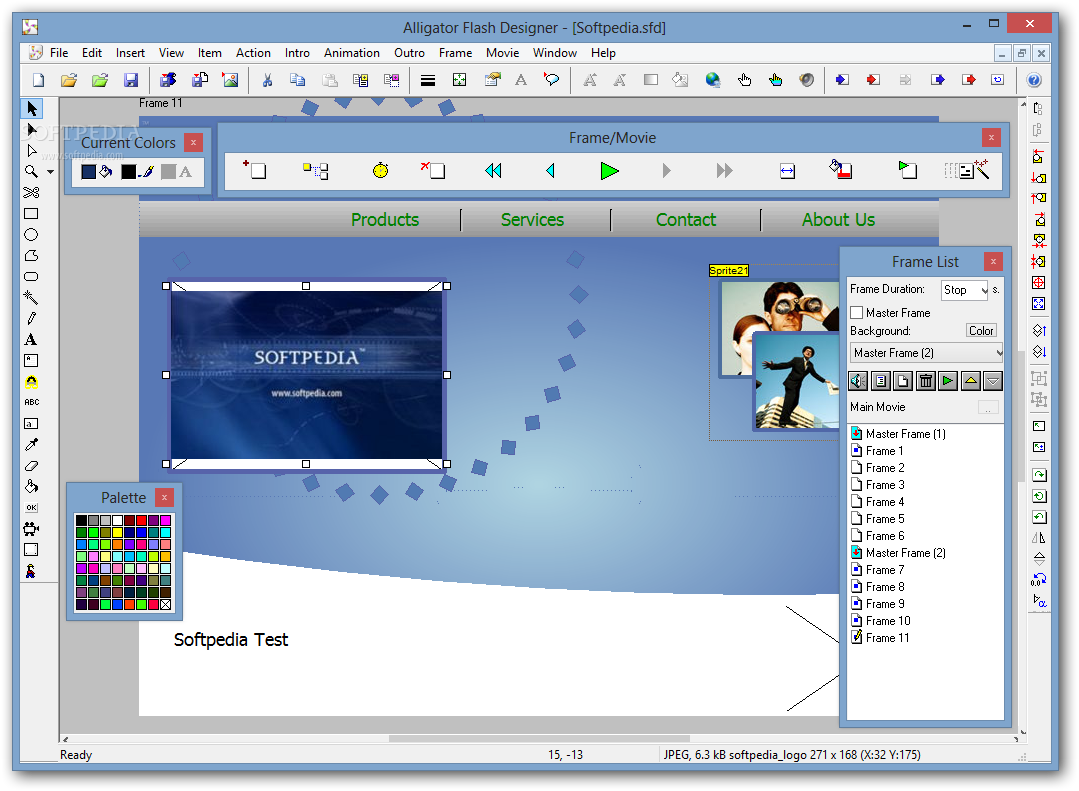Click the line color black swatch
This screenshot has height=791, width=1079.
click(128, 171)
